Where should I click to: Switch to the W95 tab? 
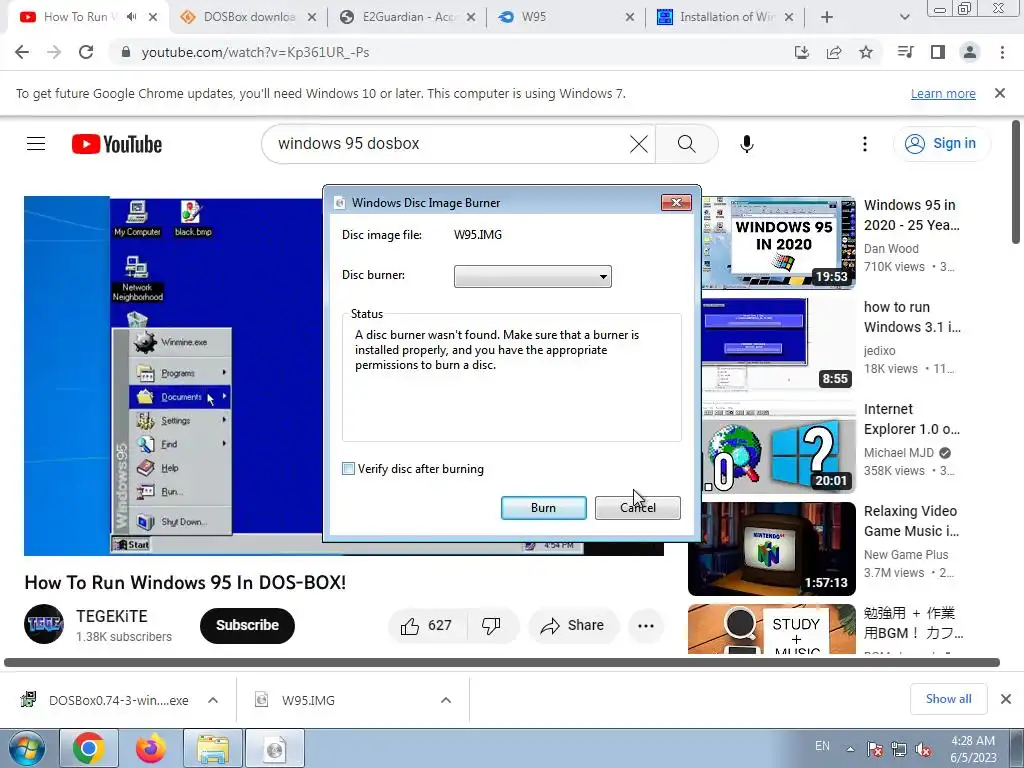(x=567, y=17)
